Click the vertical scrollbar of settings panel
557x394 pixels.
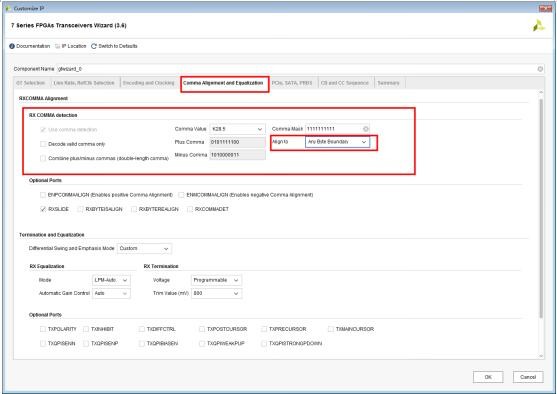coord(541,208)
